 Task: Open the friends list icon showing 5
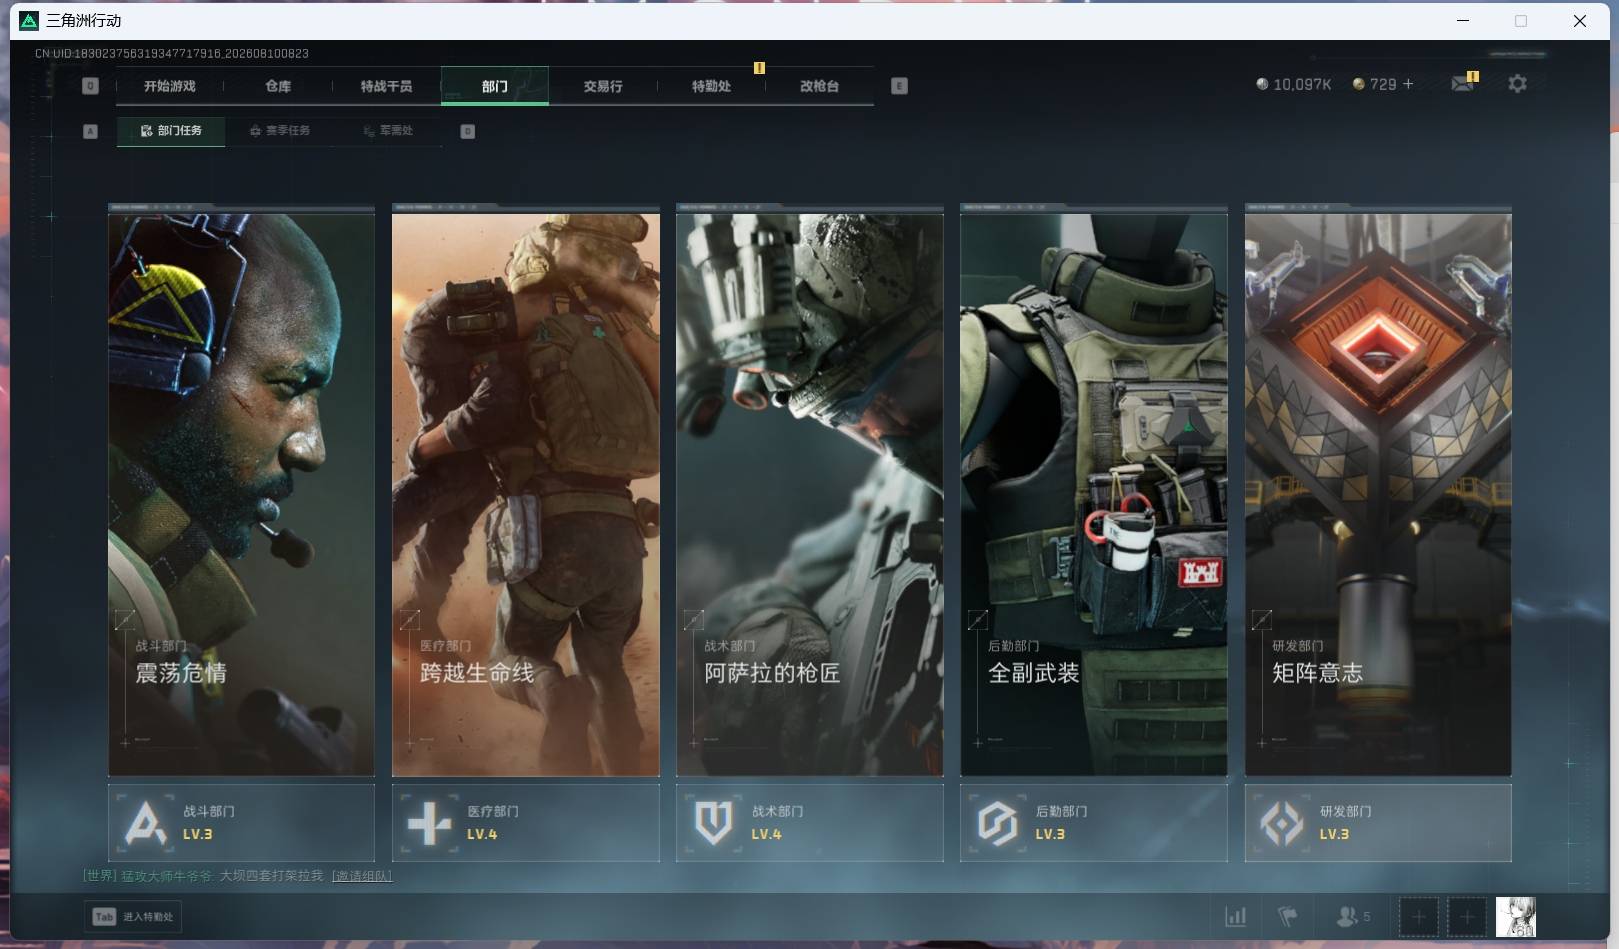[x=1353, y=916]
